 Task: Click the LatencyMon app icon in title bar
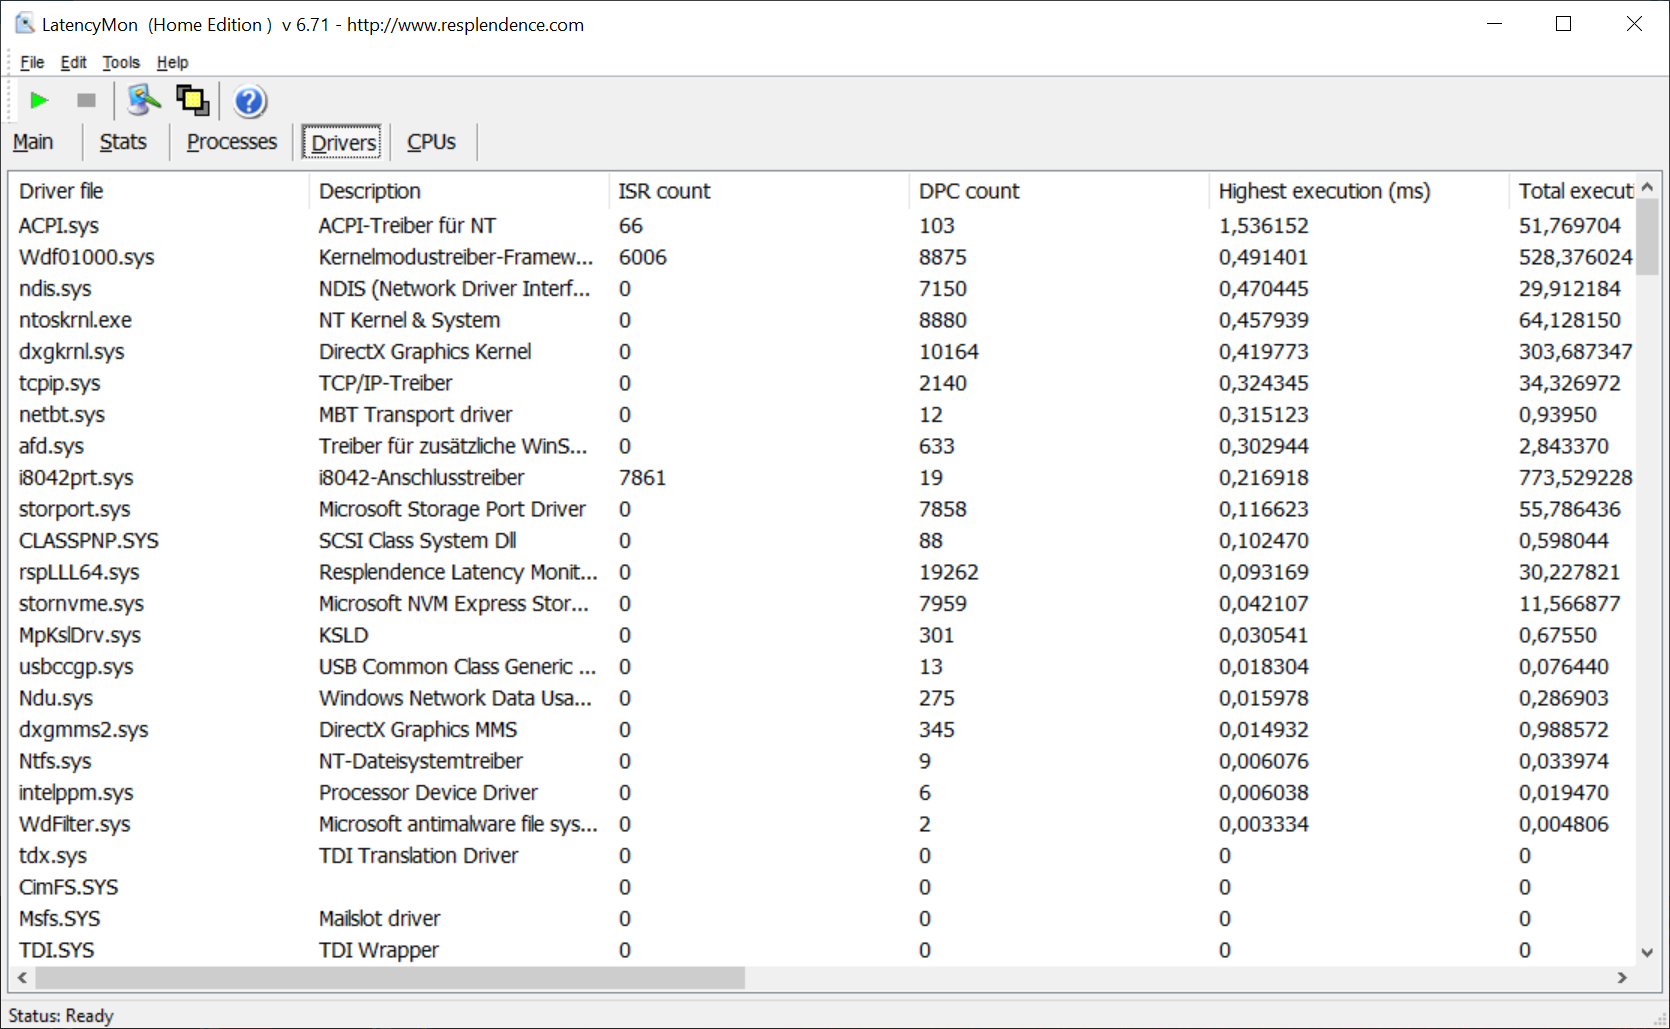tap(24, 24)
